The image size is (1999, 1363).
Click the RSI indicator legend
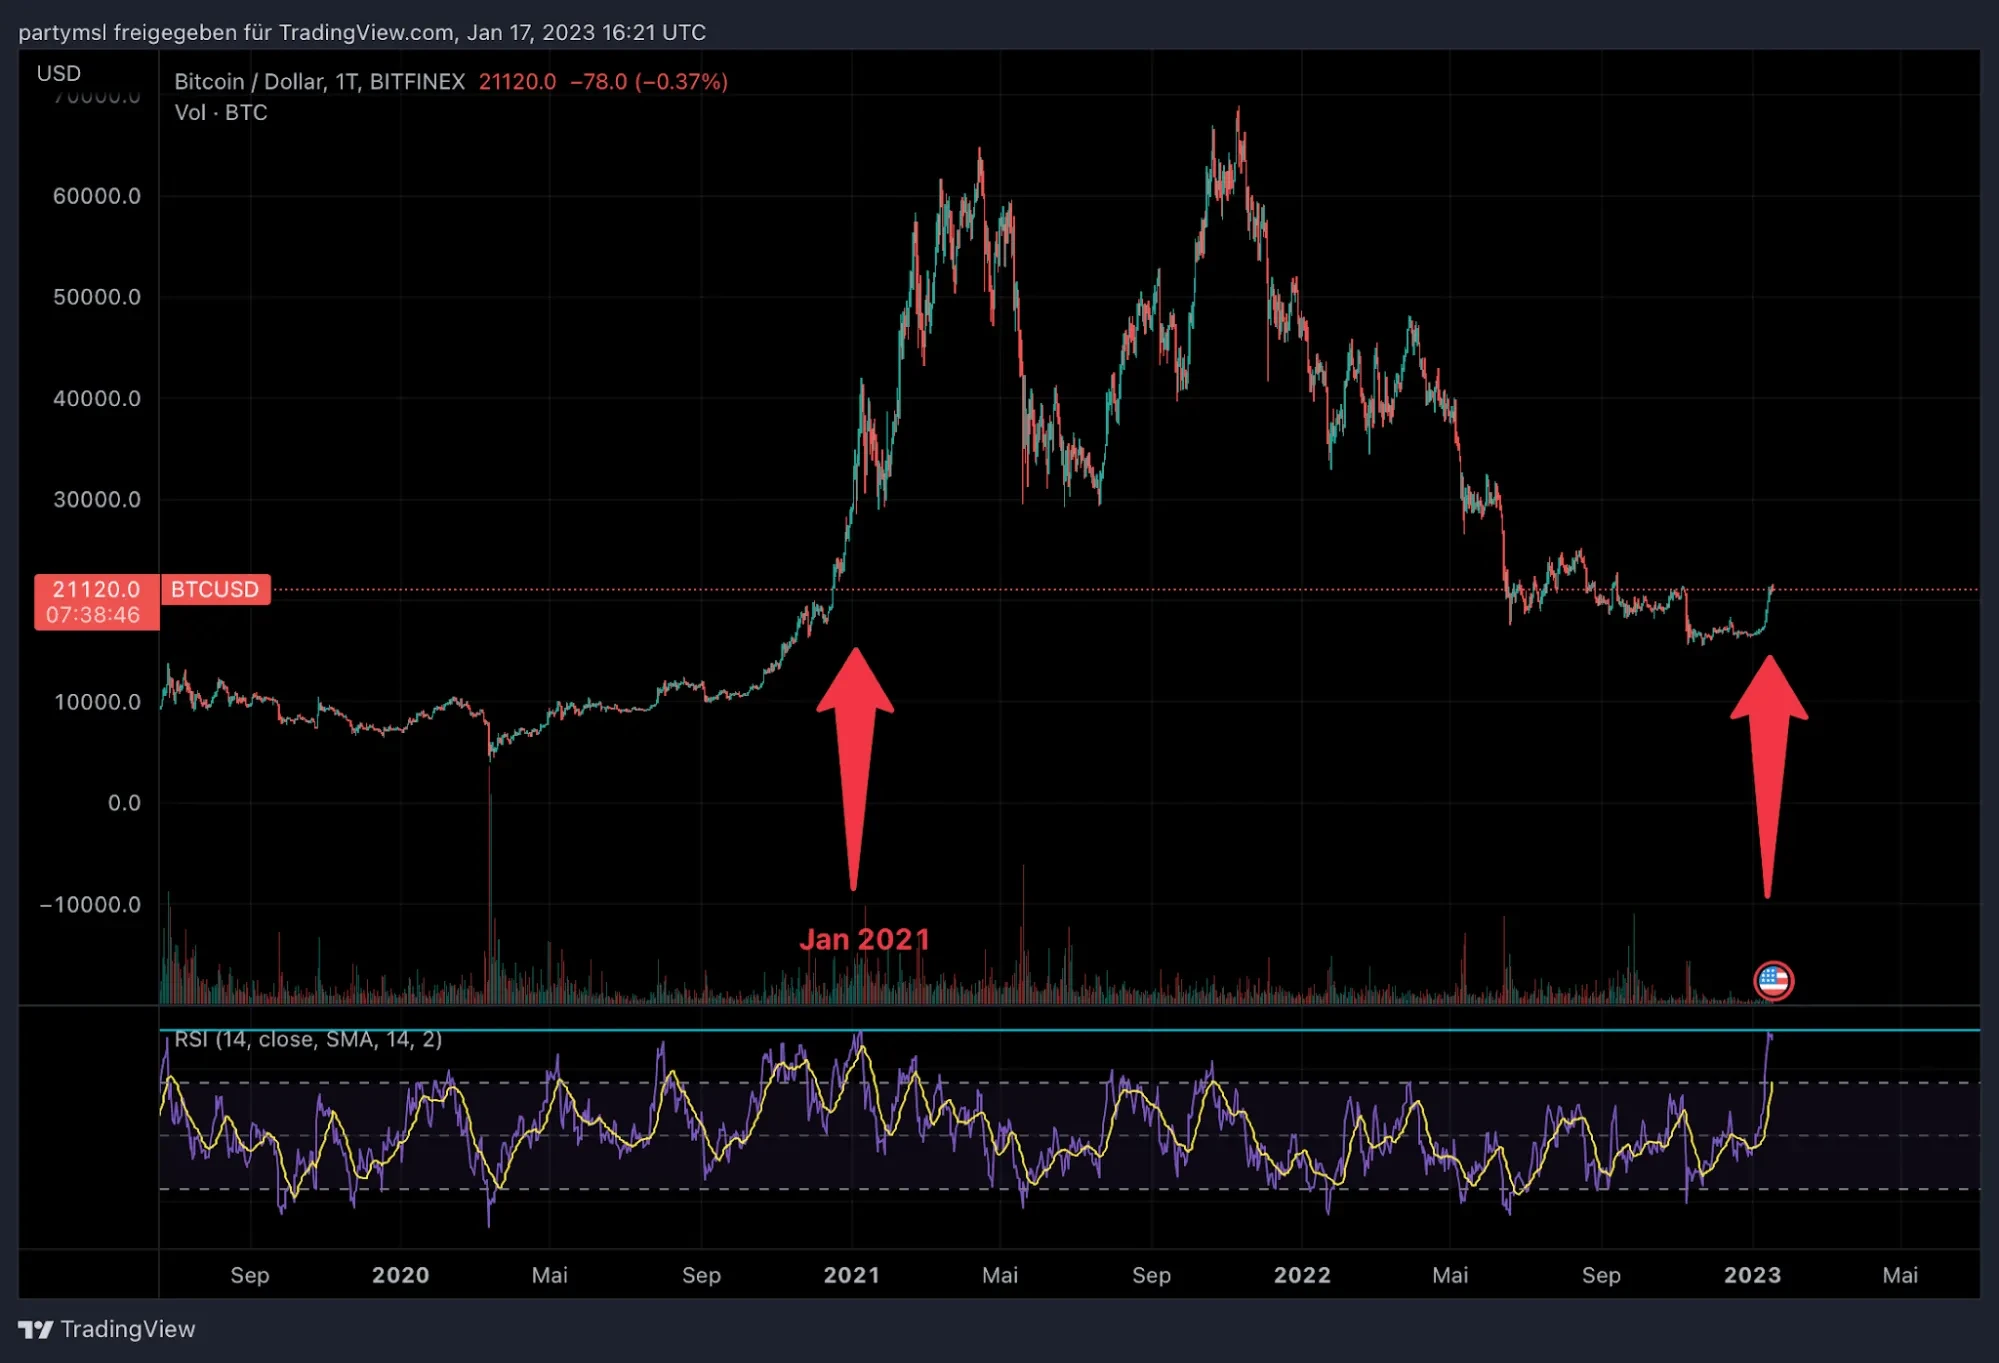[307, 1040]
